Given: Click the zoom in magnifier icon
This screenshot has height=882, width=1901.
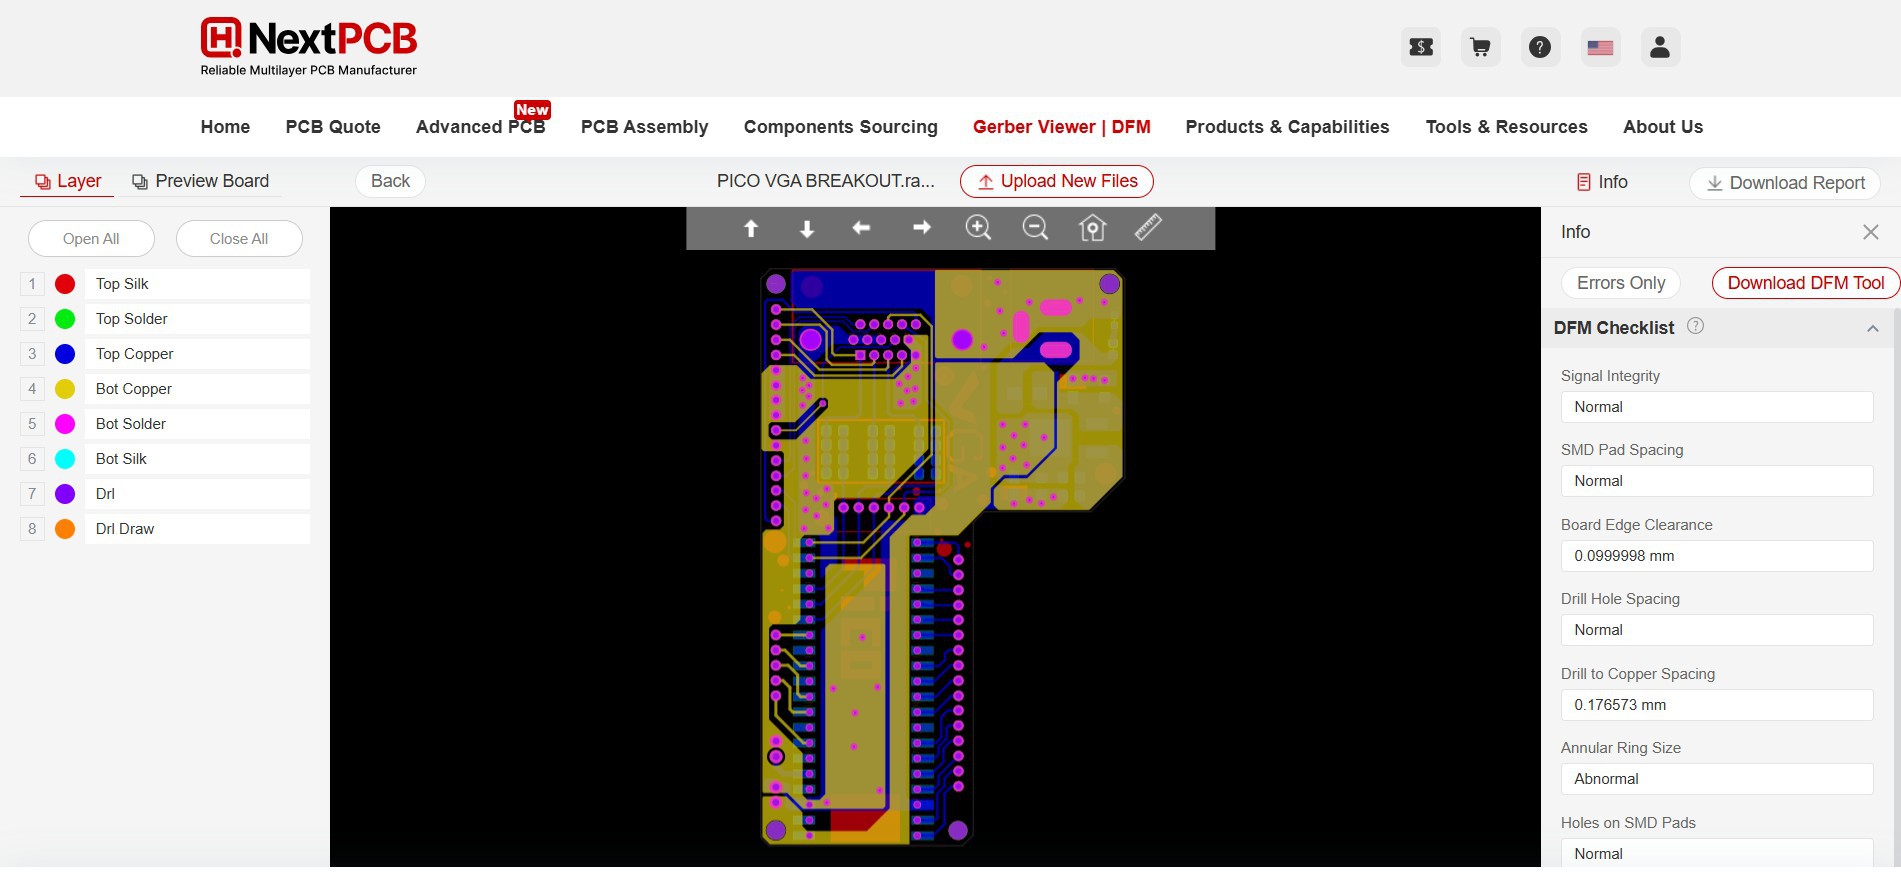Looking at the screenshot, I should click(x=978, y=228).
